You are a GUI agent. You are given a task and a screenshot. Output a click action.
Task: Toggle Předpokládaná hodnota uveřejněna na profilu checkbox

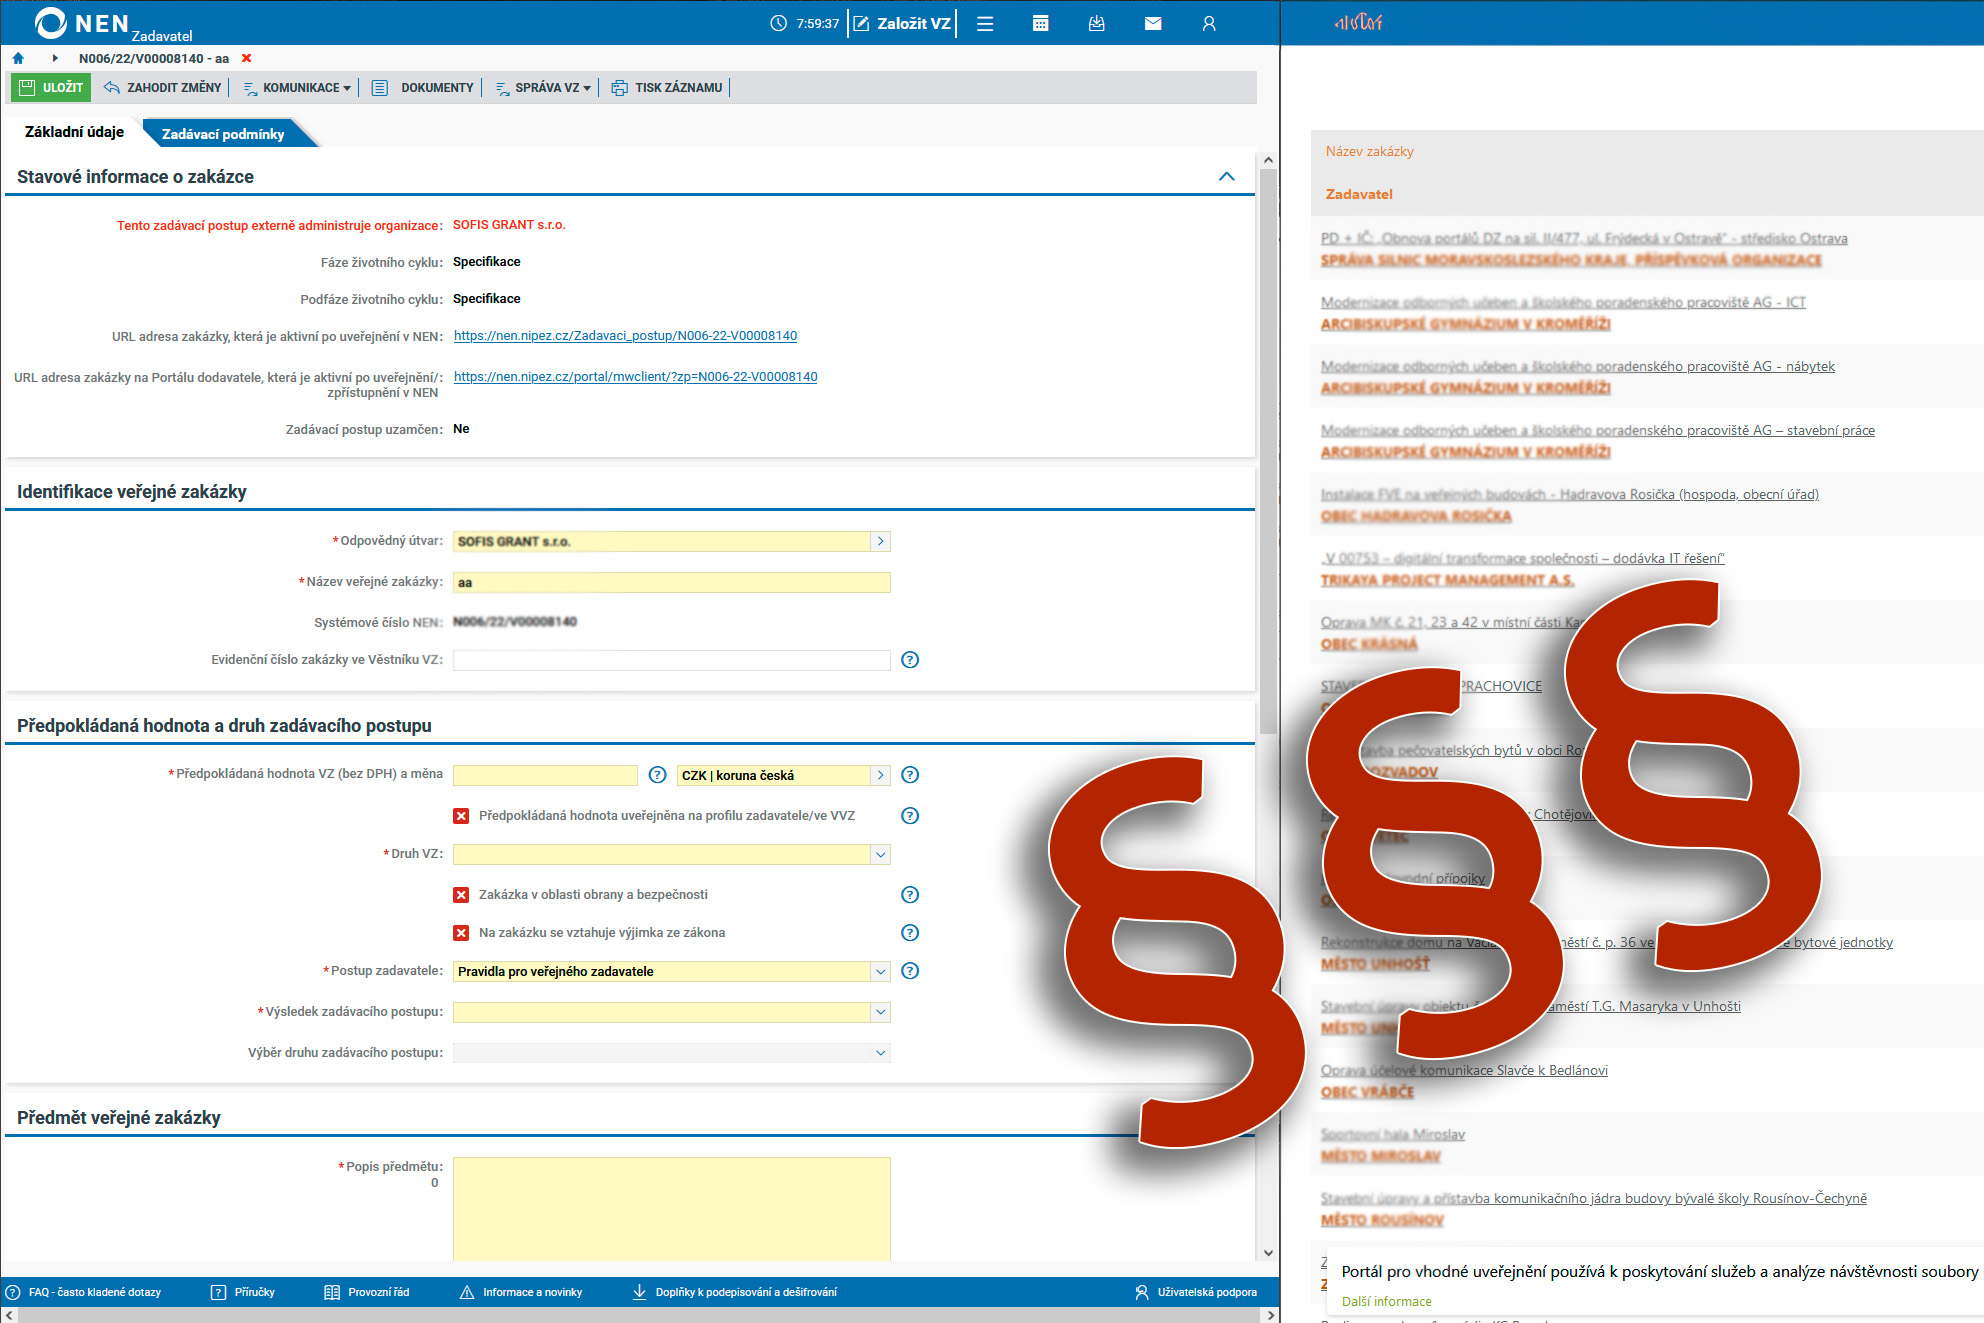click(x=461, y=816)
